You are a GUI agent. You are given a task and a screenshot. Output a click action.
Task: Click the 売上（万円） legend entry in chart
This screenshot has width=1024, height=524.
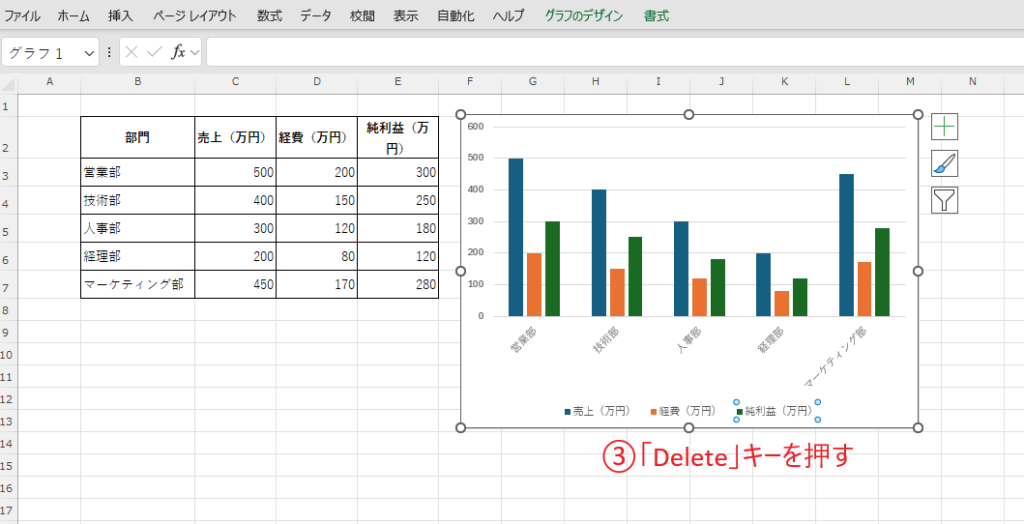597,411
